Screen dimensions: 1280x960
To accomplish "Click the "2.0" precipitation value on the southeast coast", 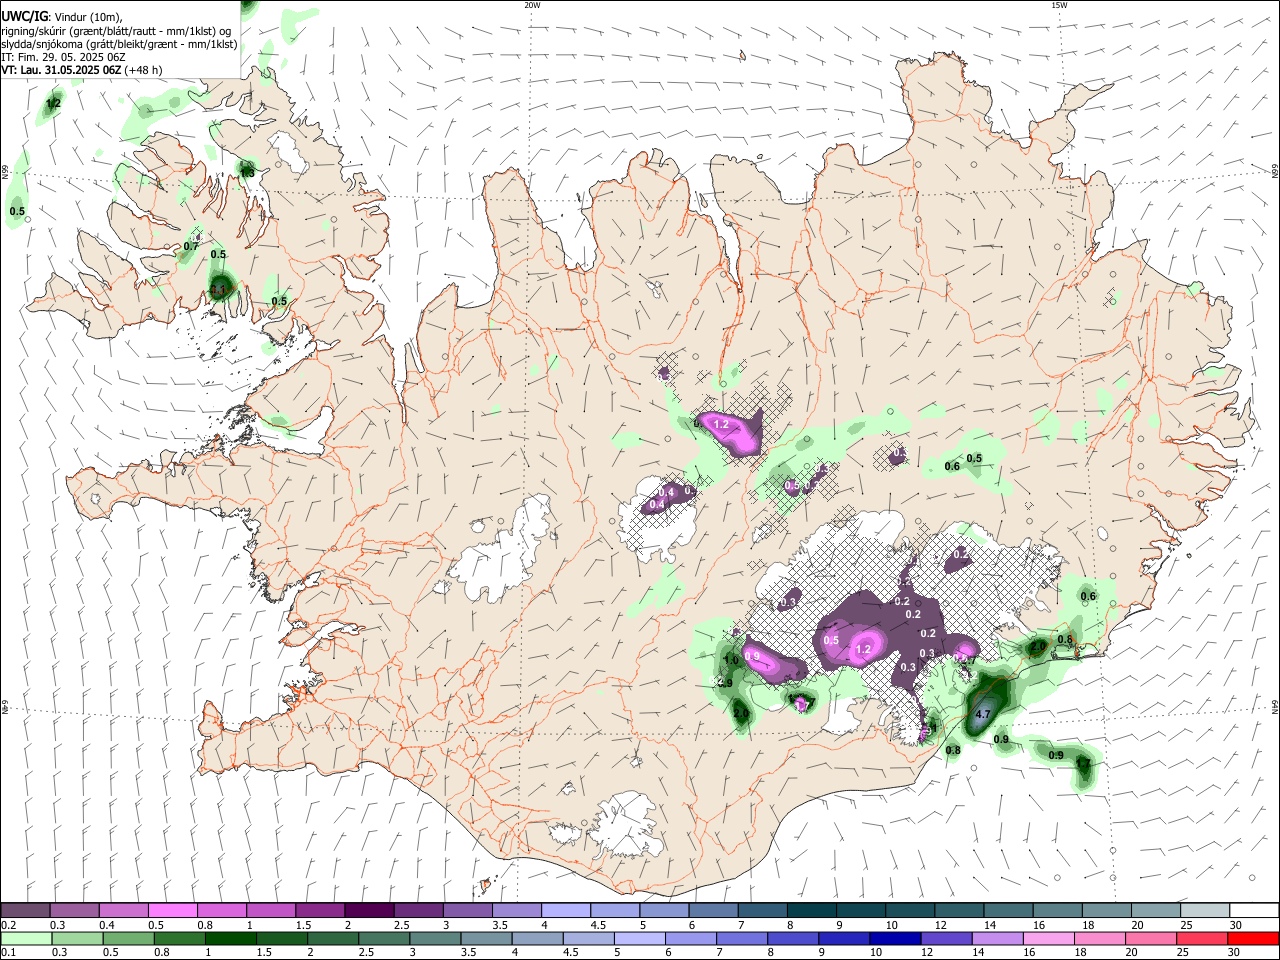I will [1038, 647].
